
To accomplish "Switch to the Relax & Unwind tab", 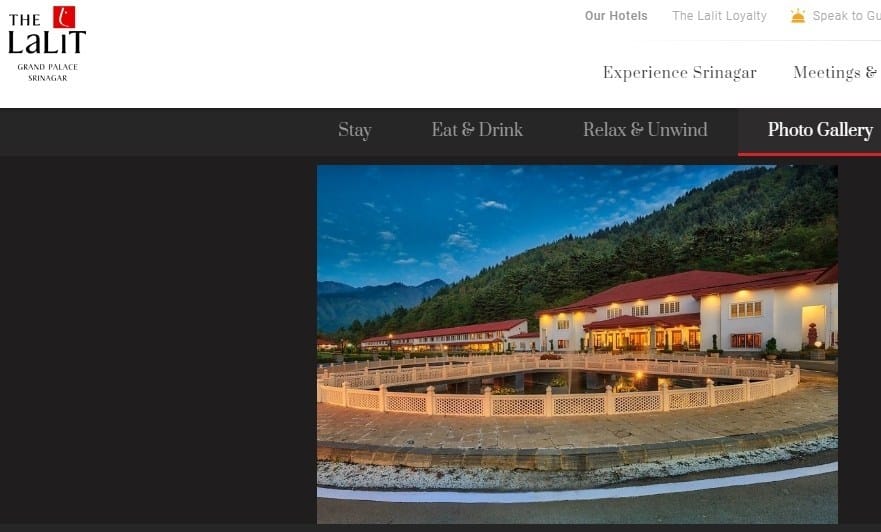I will 645,130.
